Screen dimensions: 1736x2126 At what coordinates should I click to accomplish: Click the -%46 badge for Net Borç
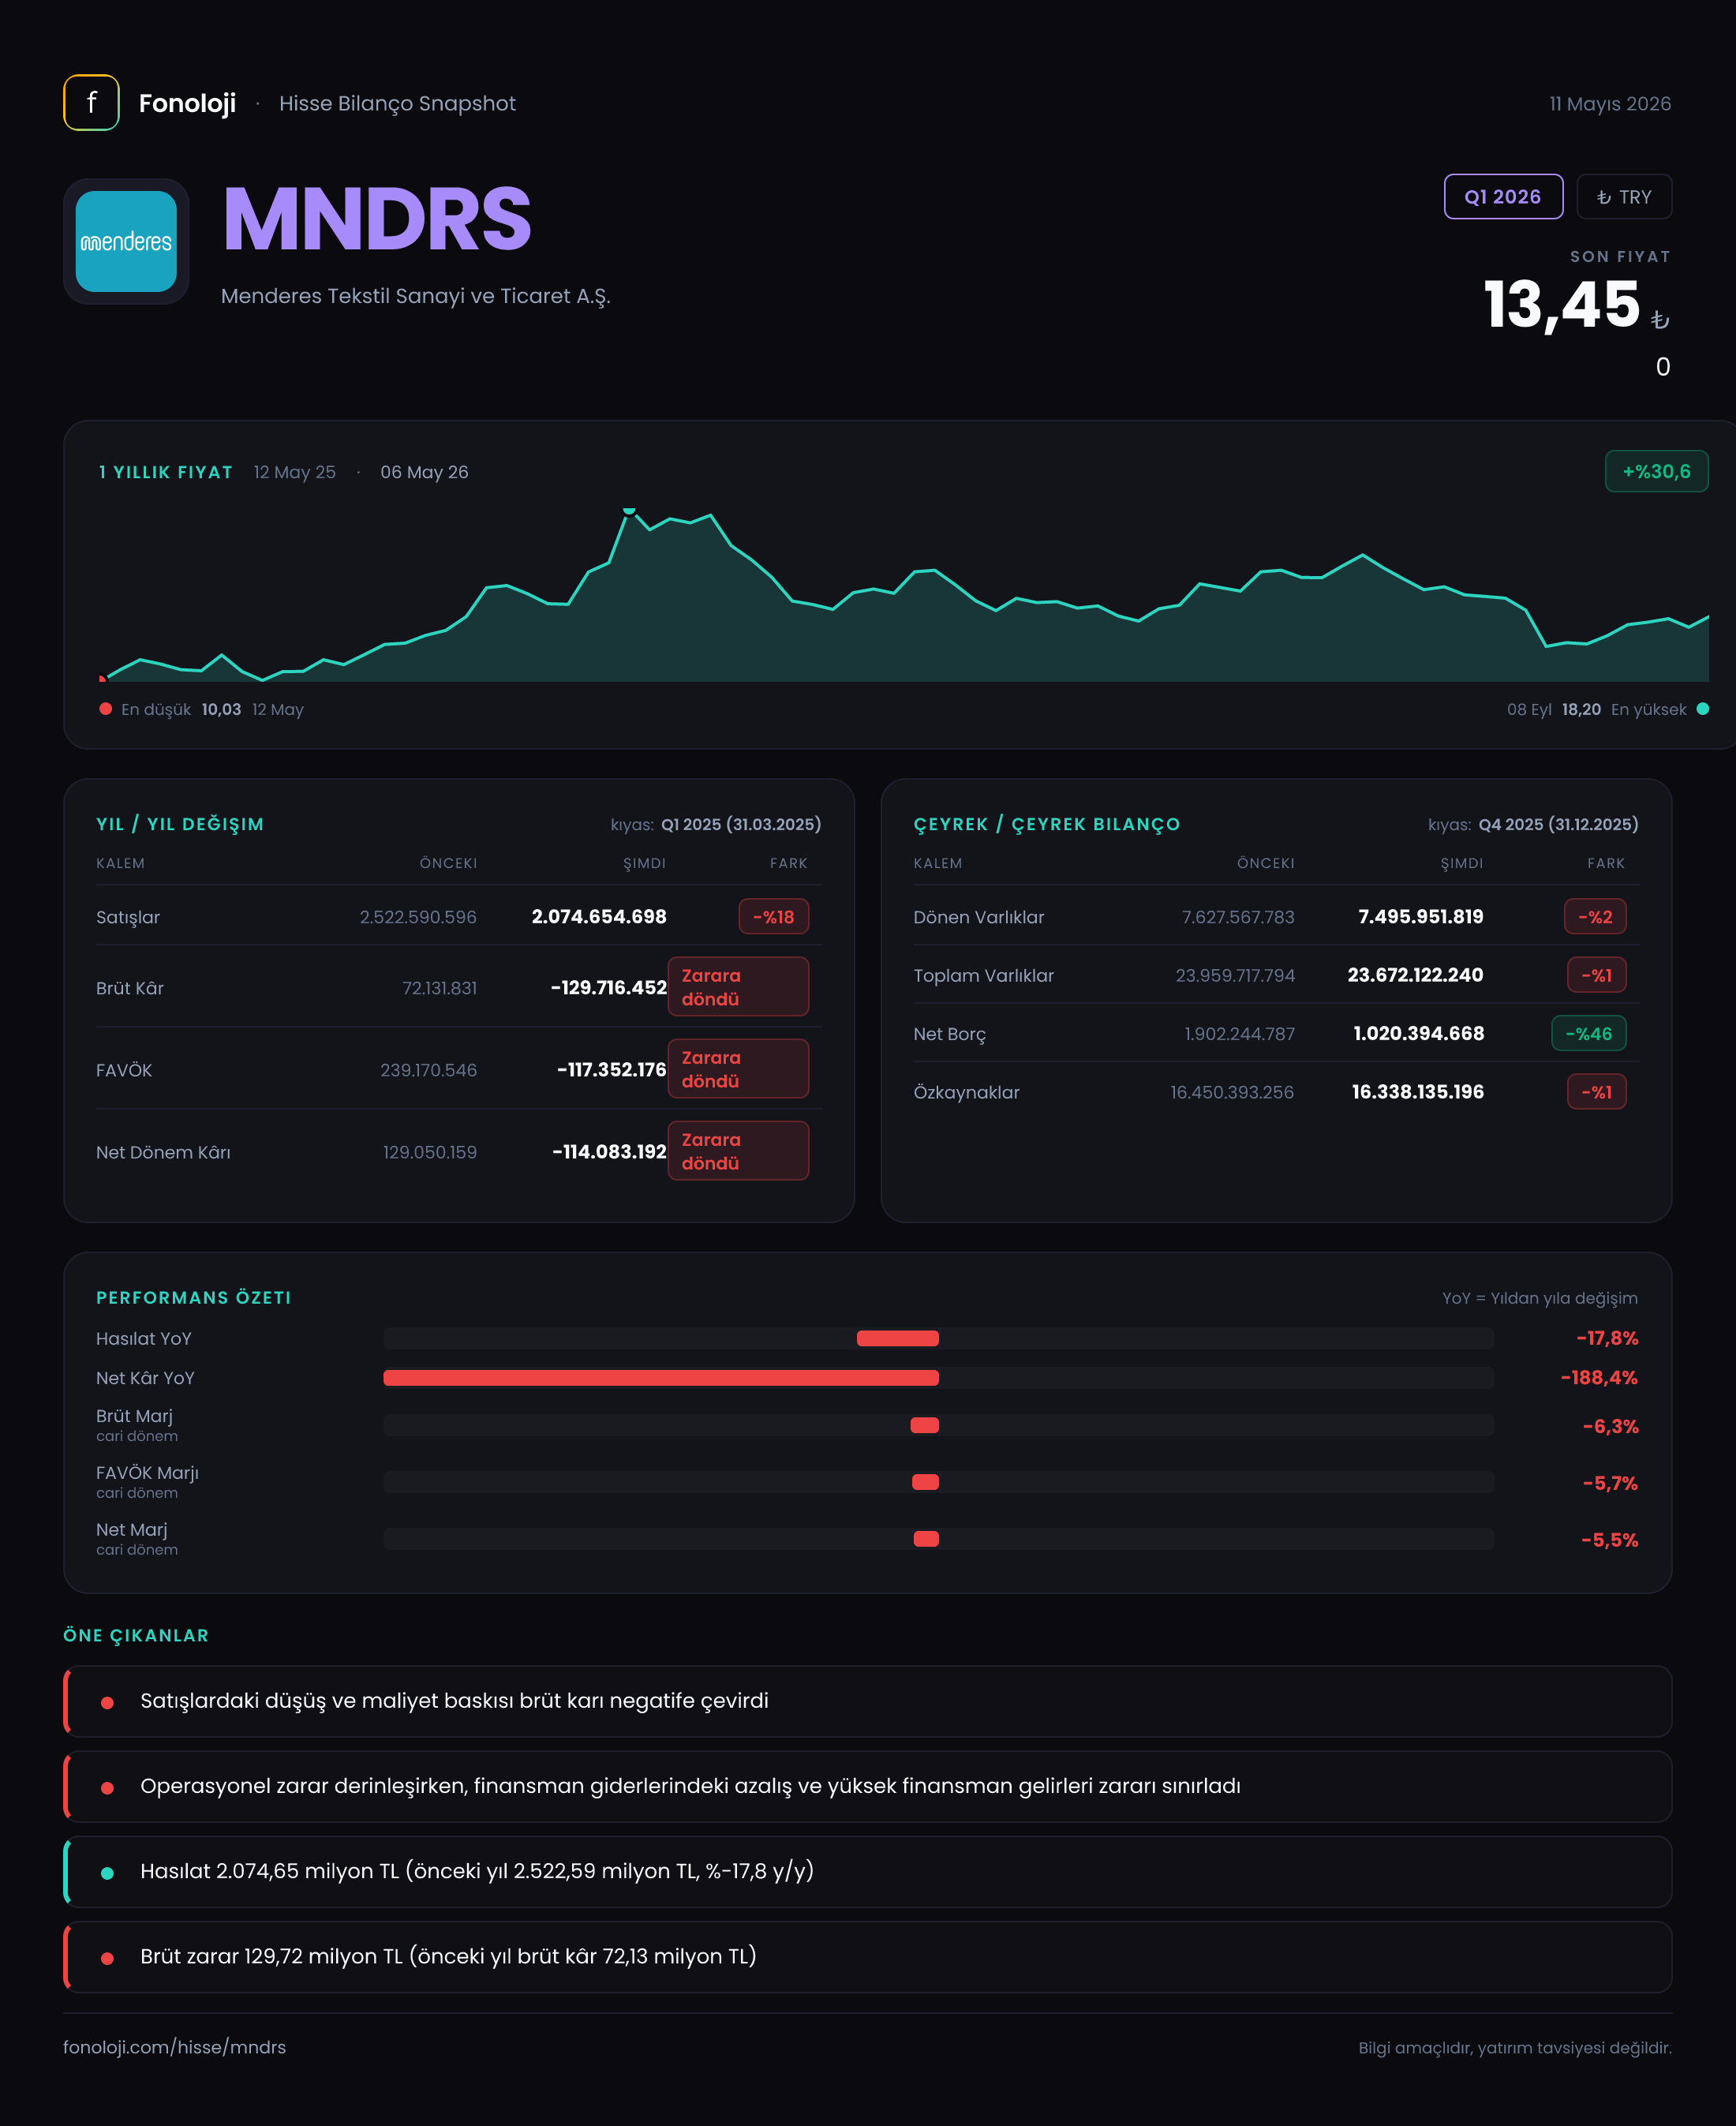coord(1589,1034)
